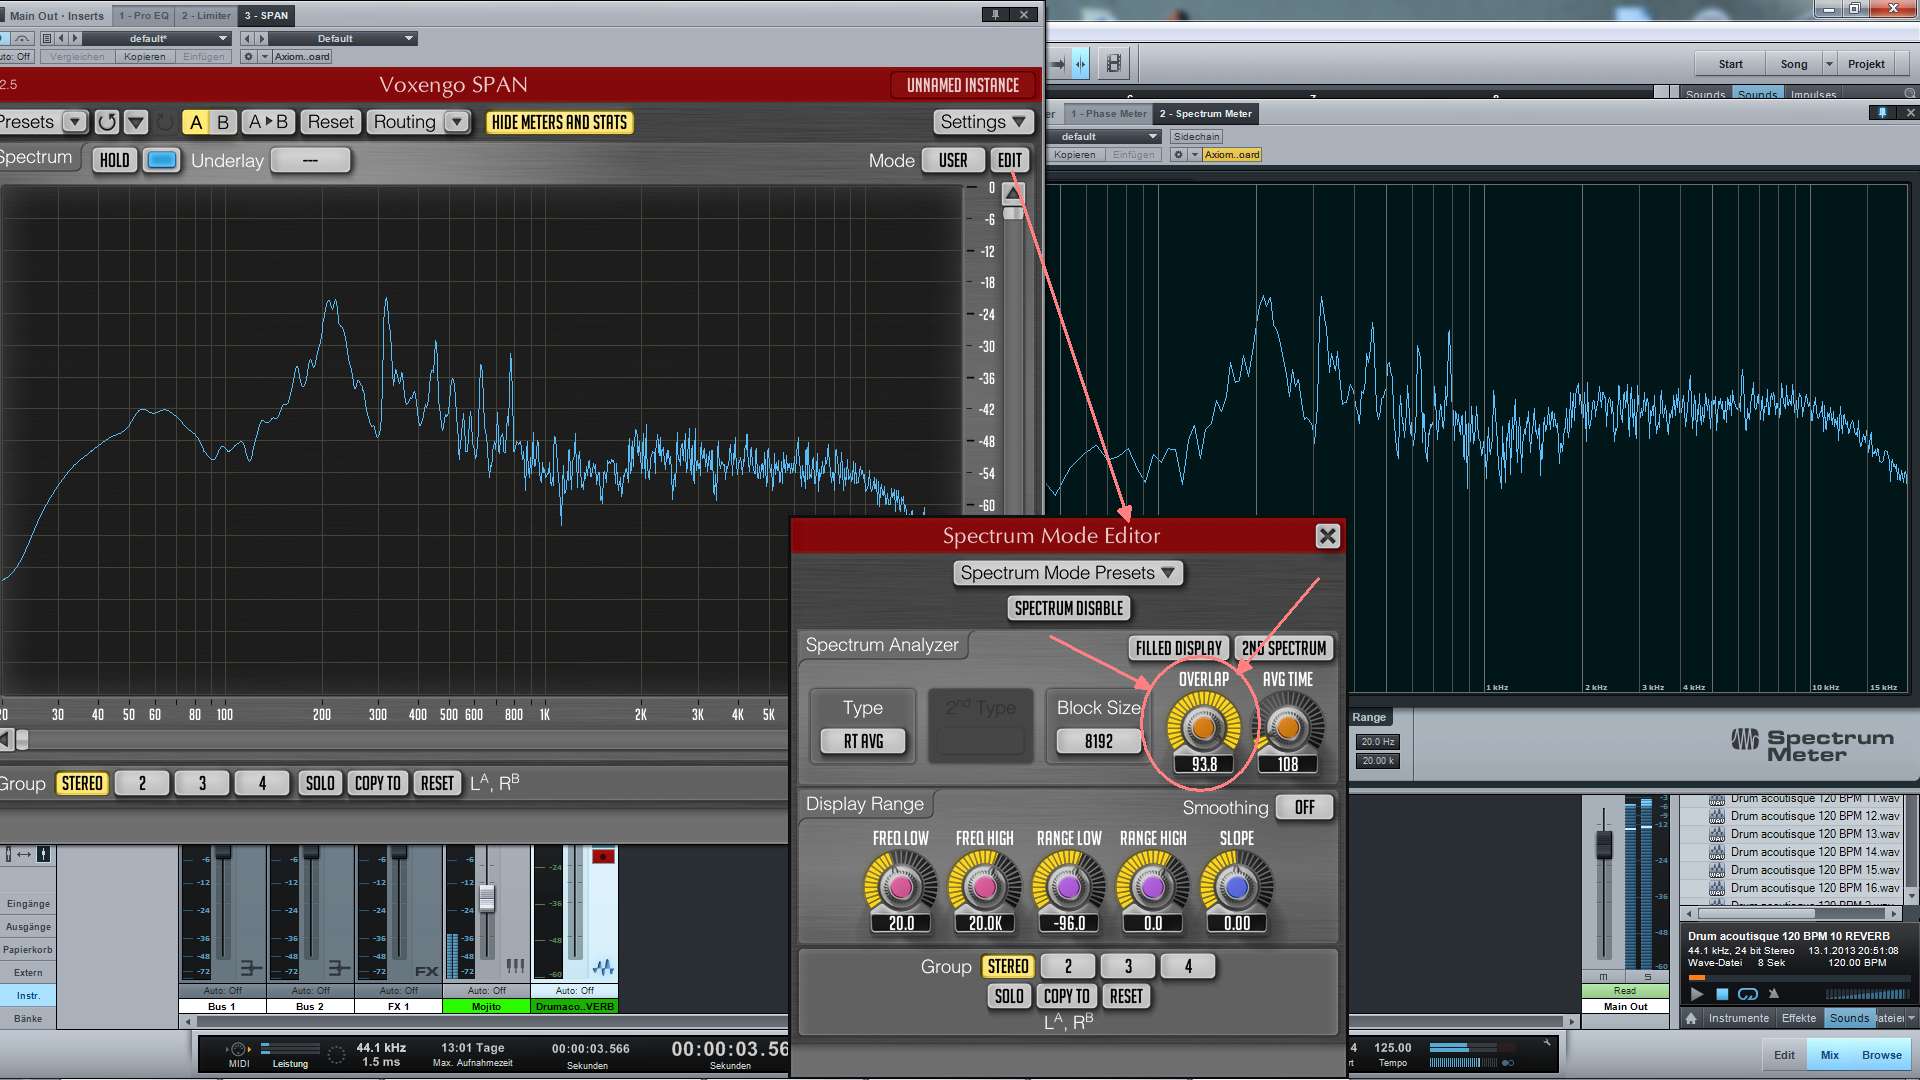Open the down-arrow menu next to undo in SPAN
1920x1080 pixels.
click(x=136, y=122)
